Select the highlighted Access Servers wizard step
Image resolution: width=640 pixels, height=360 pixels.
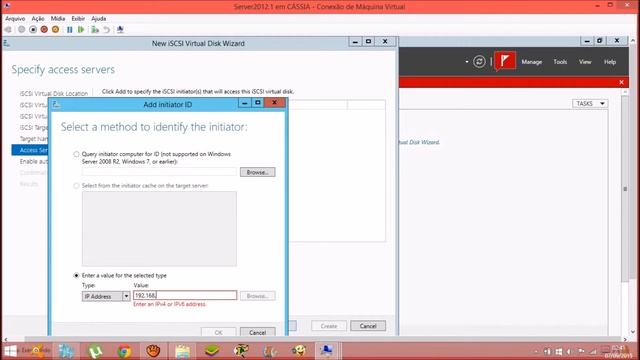pyautogui.click(x=30, y=150)
